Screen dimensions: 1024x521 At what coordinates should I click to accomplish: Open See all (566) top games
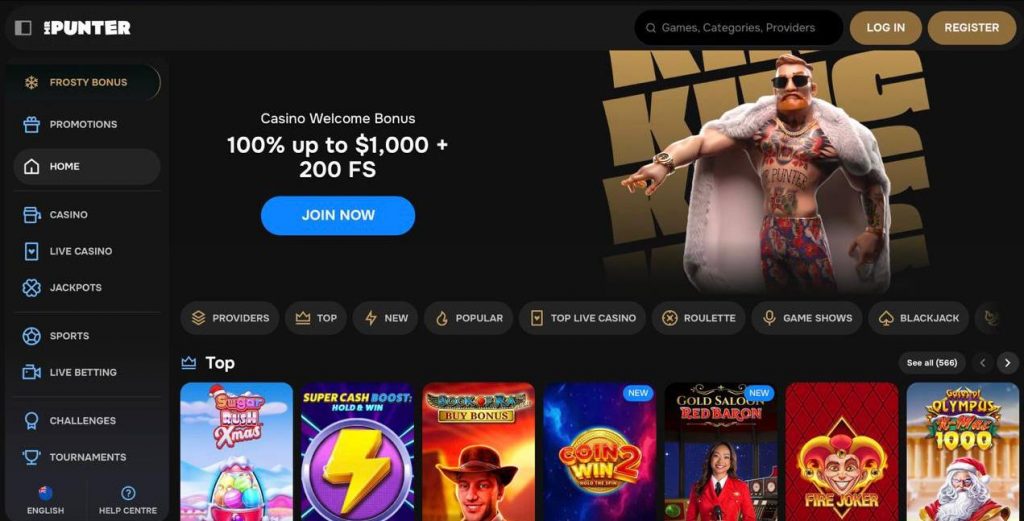932,362
